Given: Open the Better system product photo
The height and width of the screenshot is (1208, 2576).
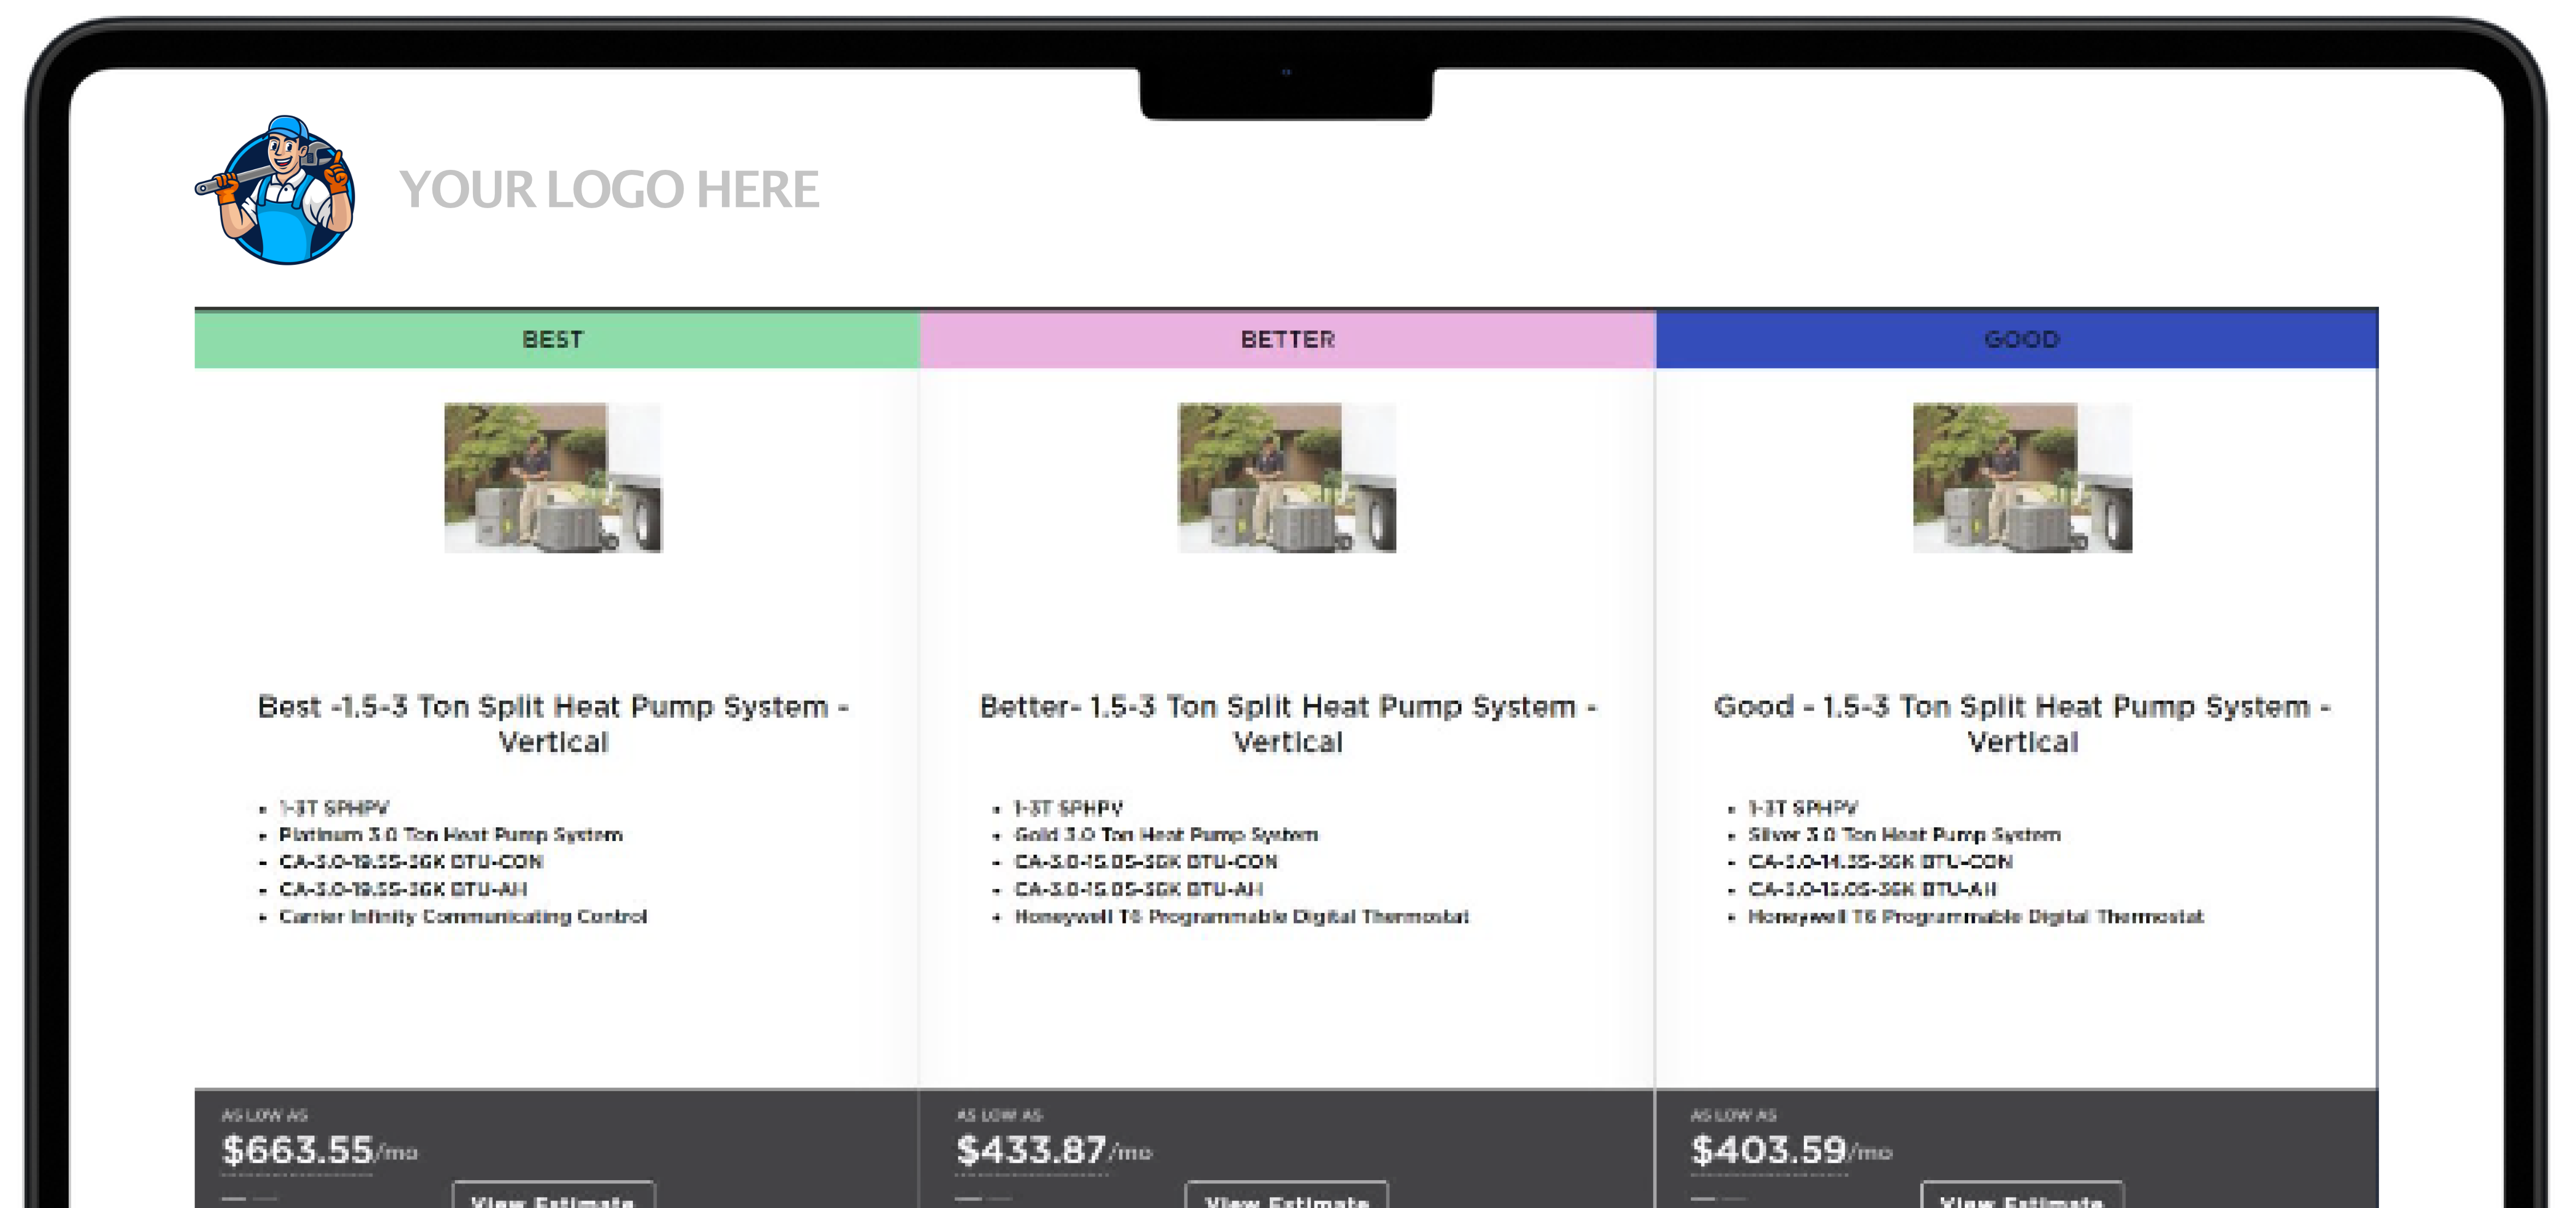Looking at the screenshot, I should tap(1287, 478).
